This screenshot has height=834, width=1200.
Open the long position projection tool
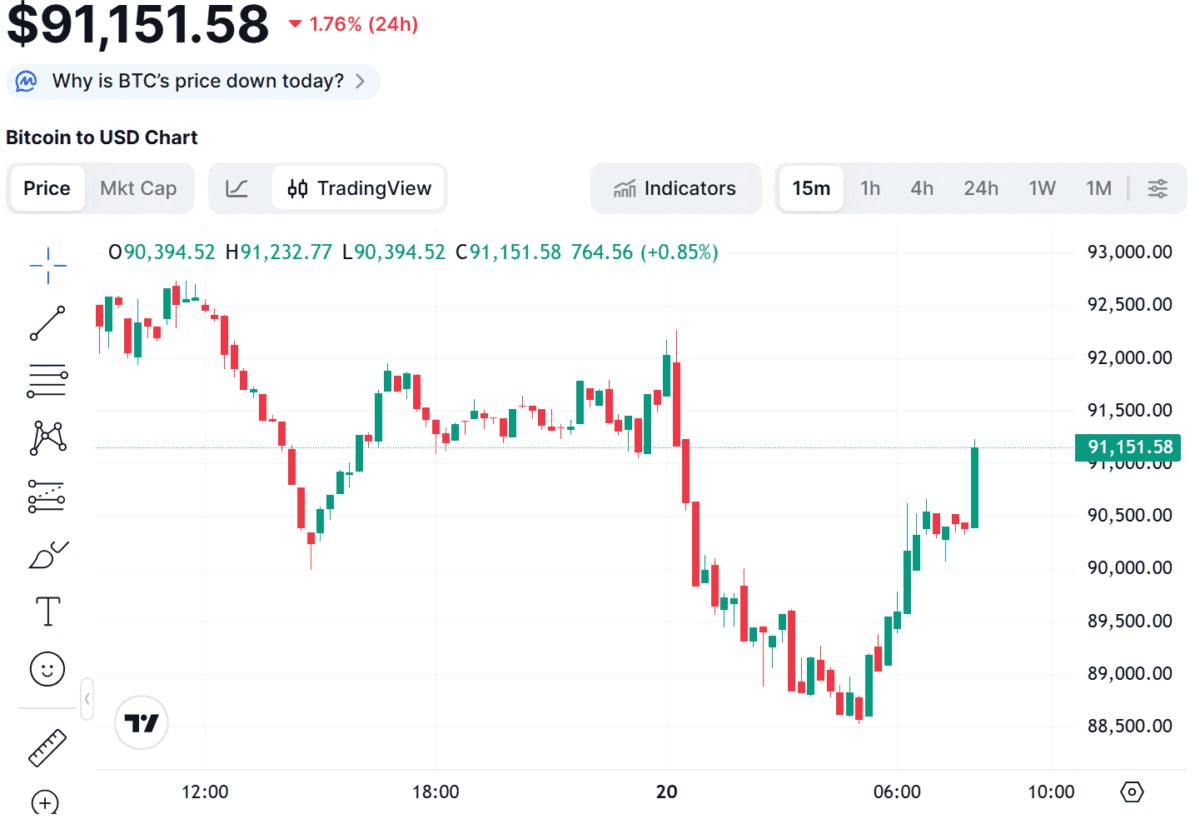pyautogui.click(x=47, y=496)
